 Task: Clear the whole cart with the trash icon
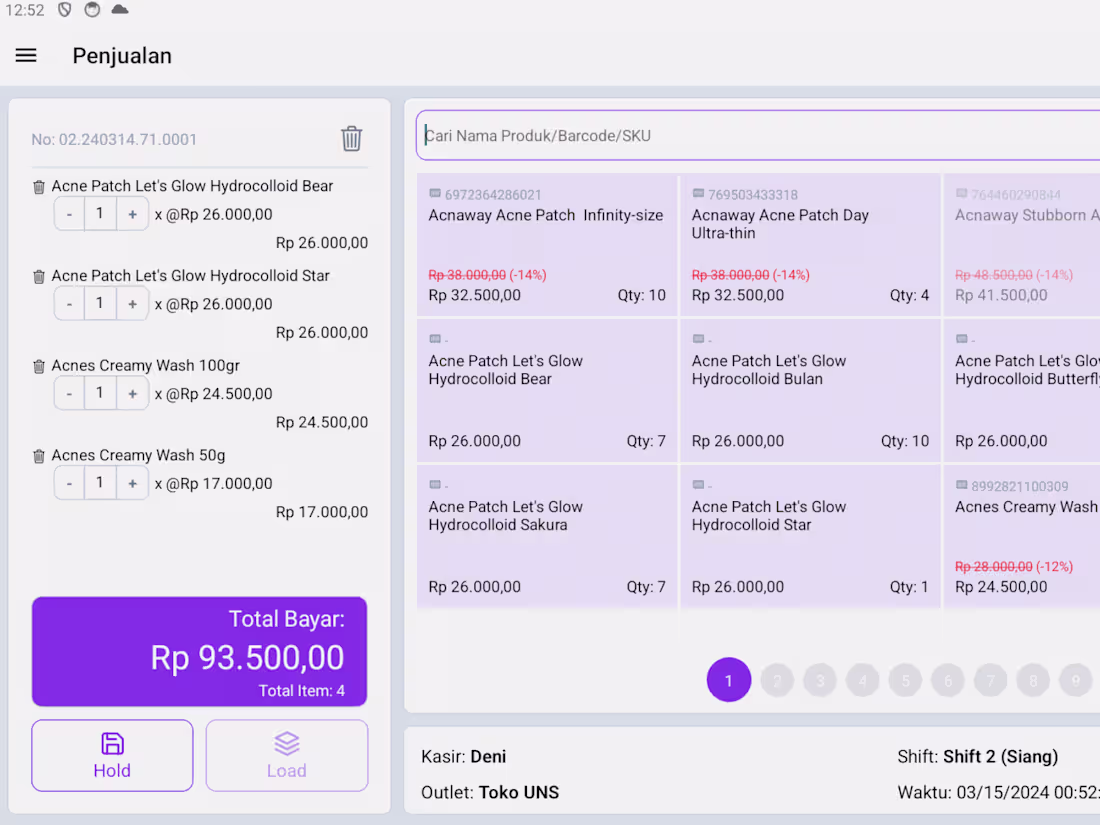pyautogui.click(x=351, y=139)
